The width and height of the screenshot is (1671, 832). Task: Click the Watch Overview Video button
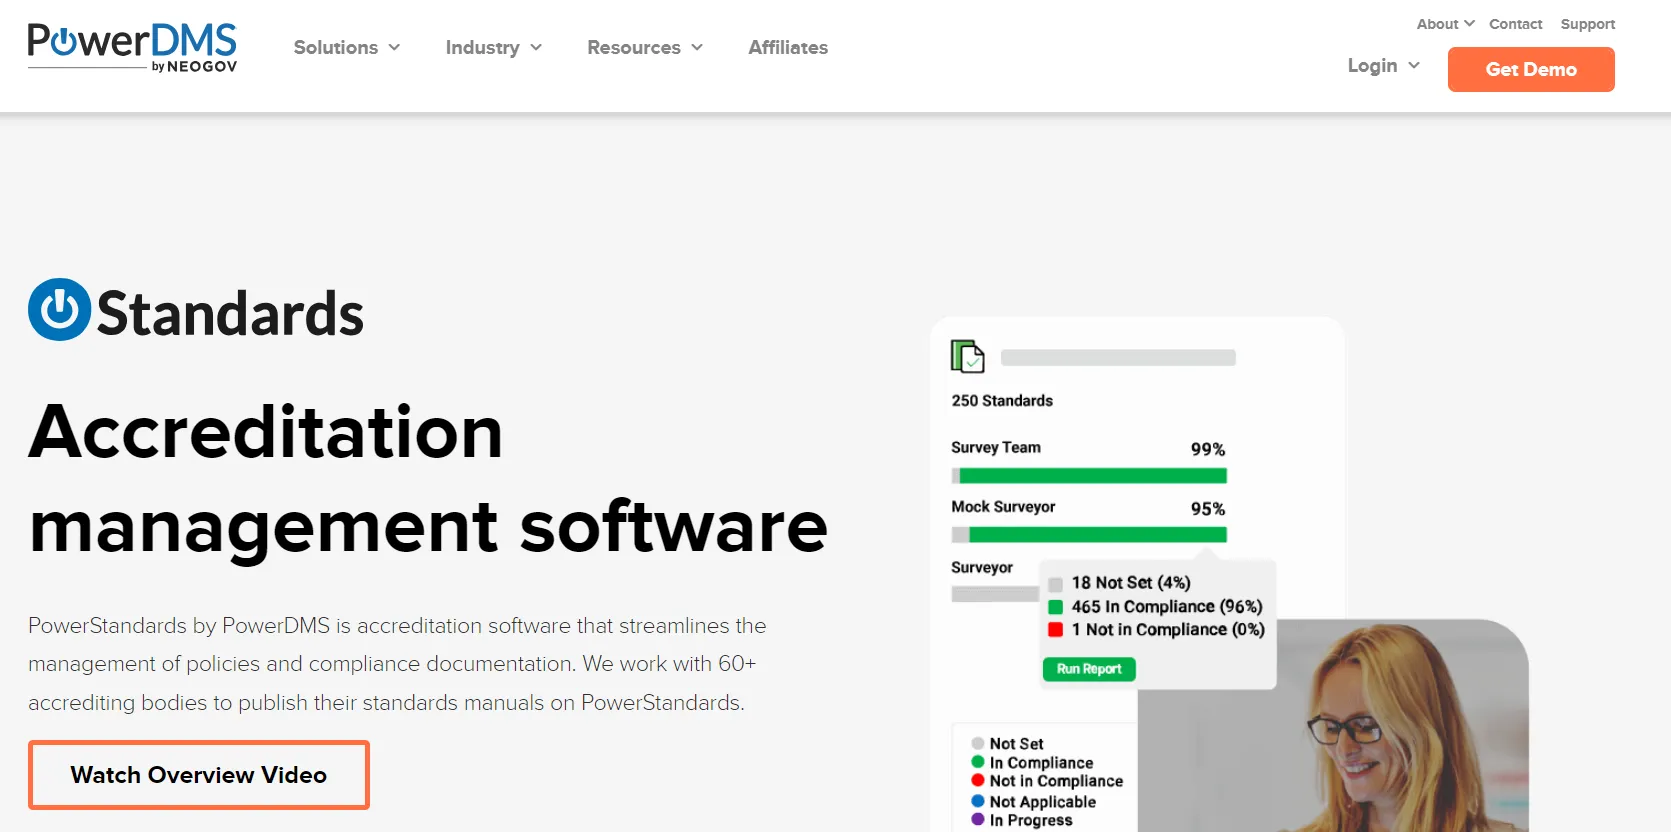(199, 775)
